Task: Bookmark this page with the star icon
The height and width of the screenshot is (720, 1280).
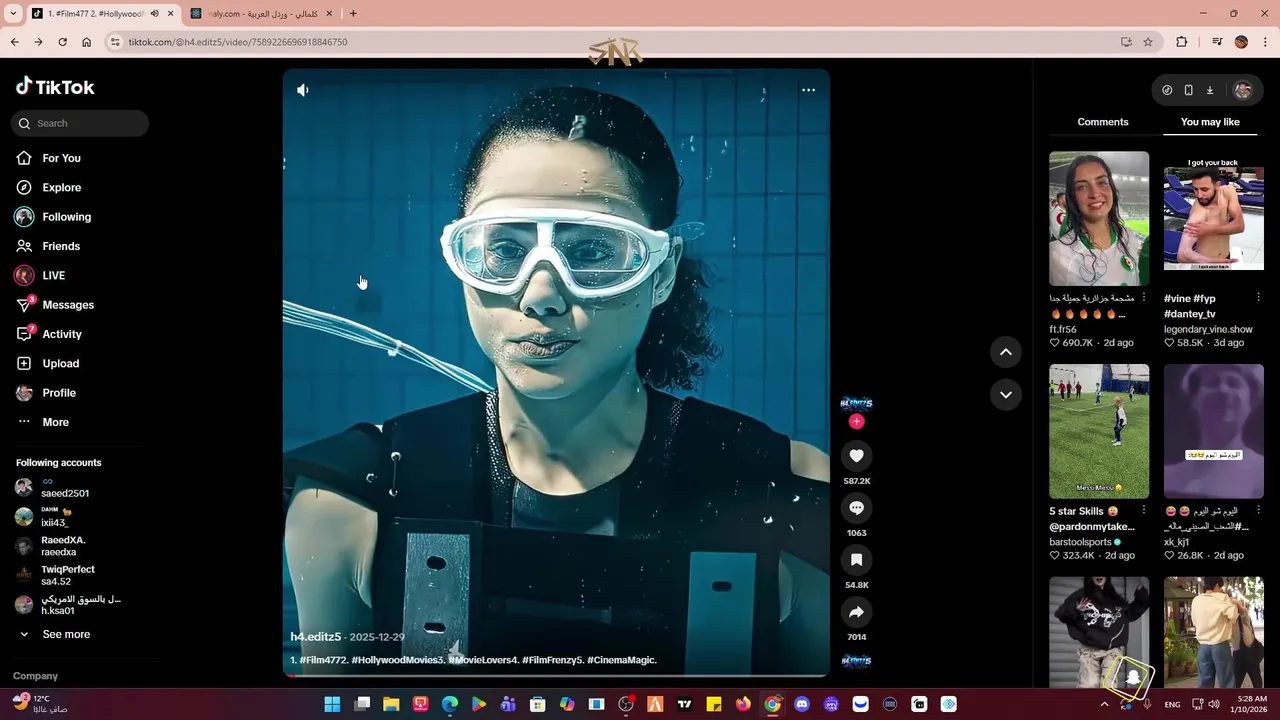Action: click(x=1148, y=42)
